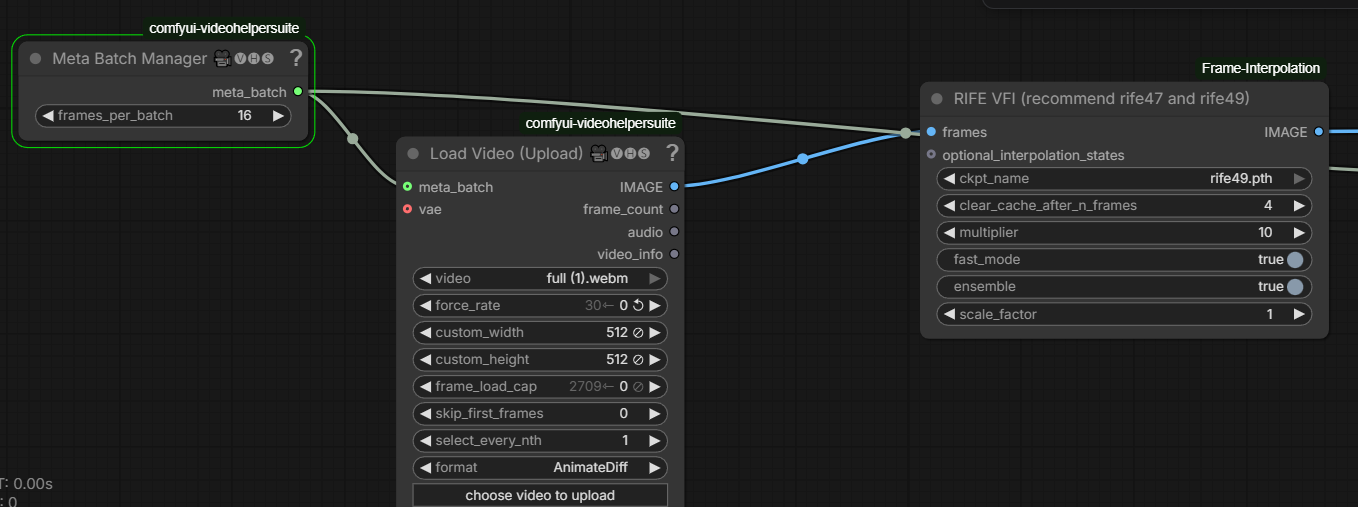
Task: Select previous video with left arrow
Action: coord(424,278)
